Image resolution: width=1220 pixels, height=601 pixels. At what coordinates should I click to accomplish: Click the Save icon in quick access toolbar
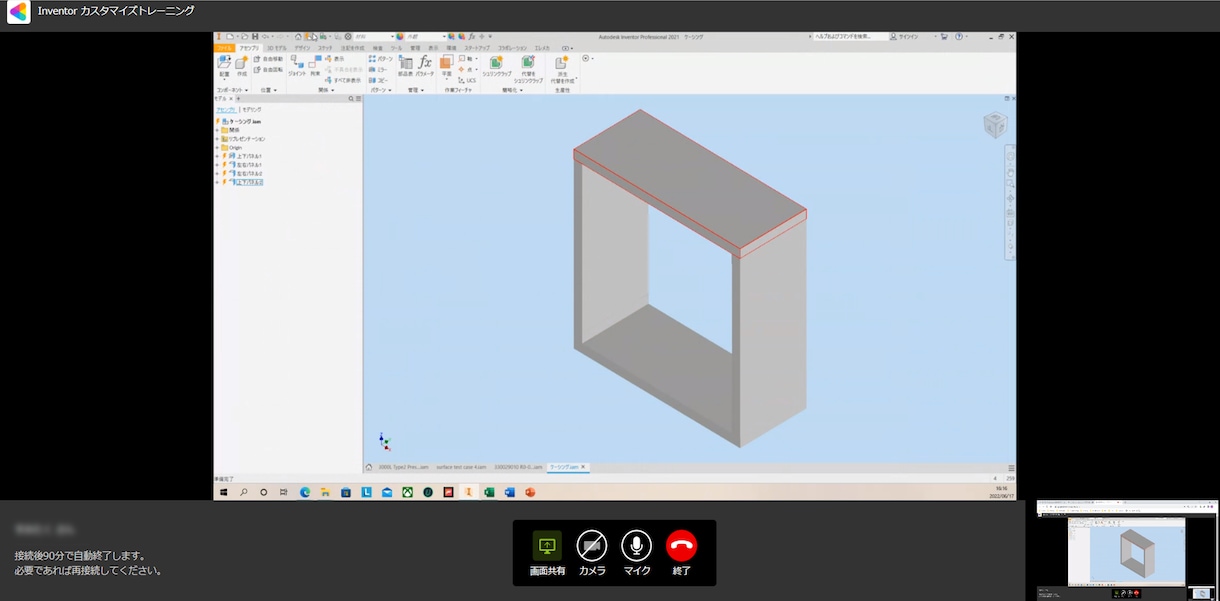[255, 36]
